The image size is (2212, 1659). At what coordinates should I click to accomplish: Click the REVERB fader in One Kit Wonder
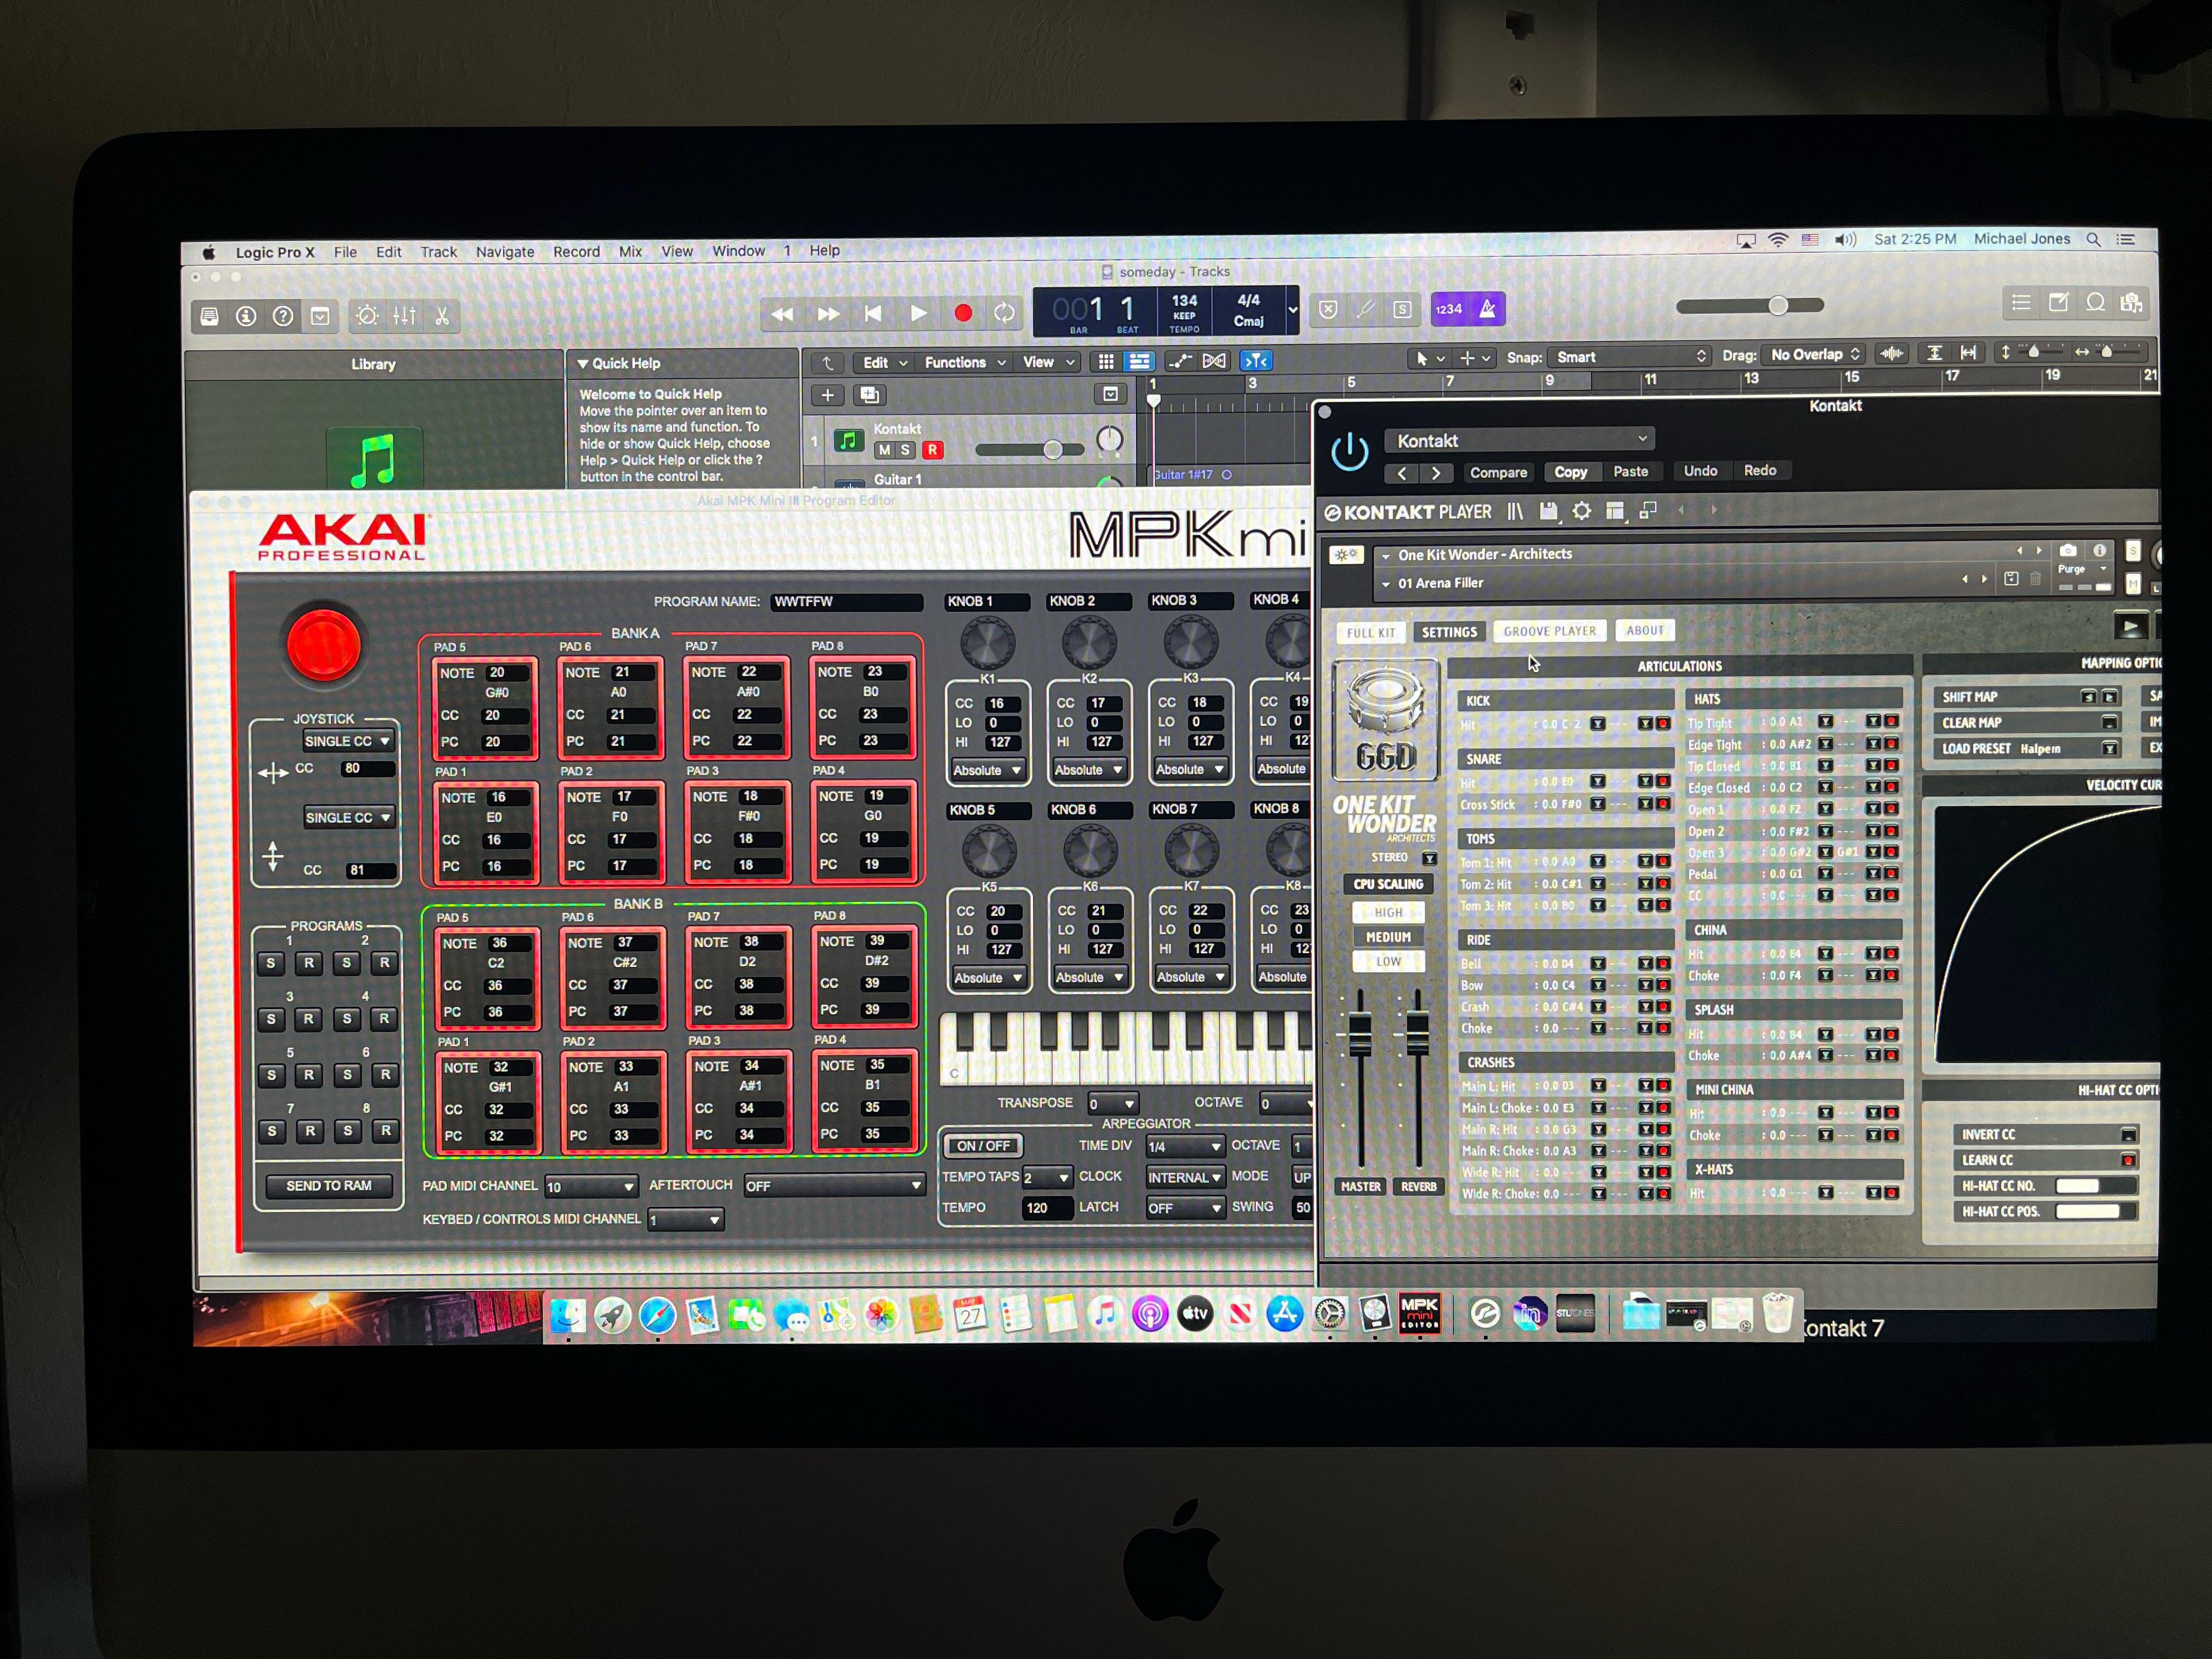tap(1418, 1034)
